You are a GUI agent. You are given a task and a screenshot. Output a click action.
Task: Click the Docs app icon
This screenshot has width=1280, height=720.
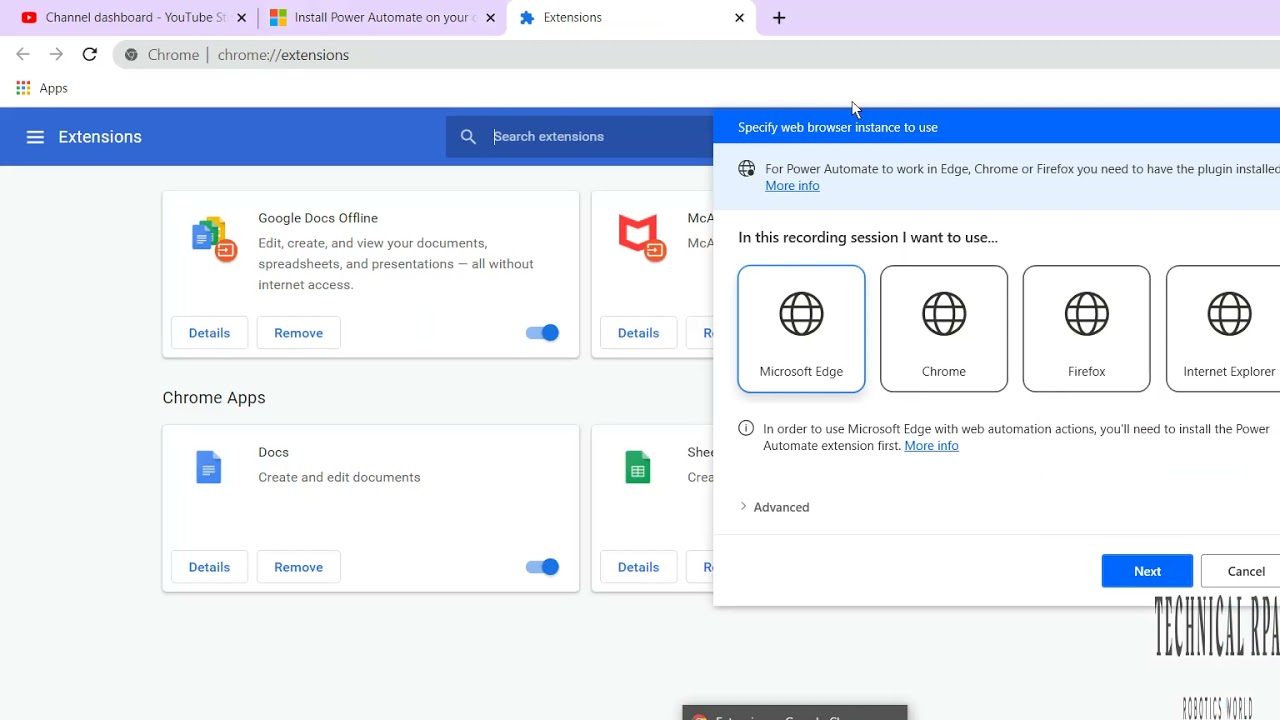click(208, 468)
